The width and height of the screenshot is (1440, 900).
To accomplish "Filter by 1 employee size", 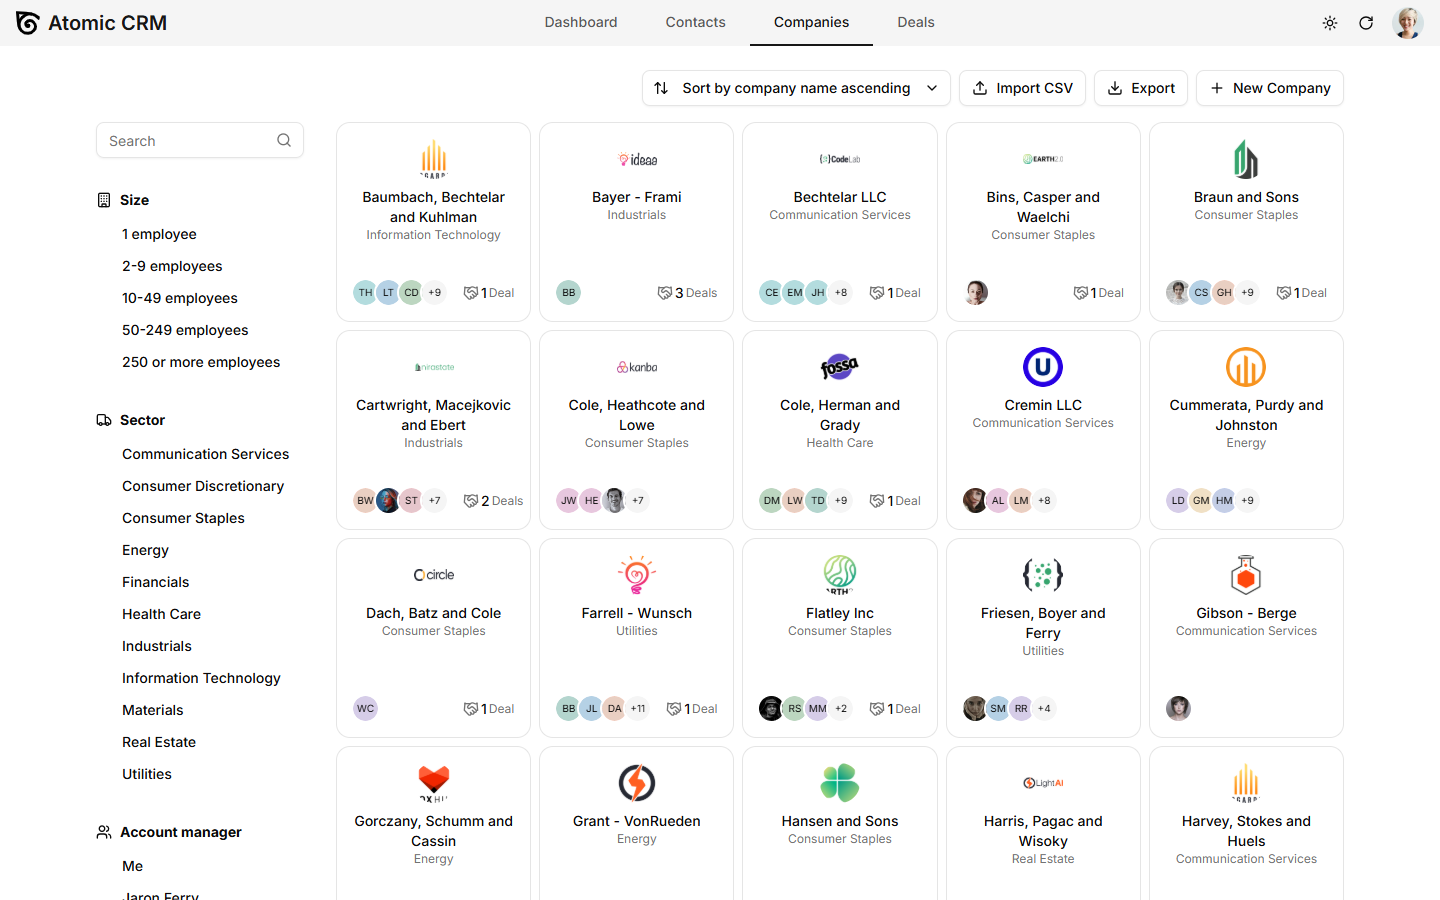I will coord(159,234).
